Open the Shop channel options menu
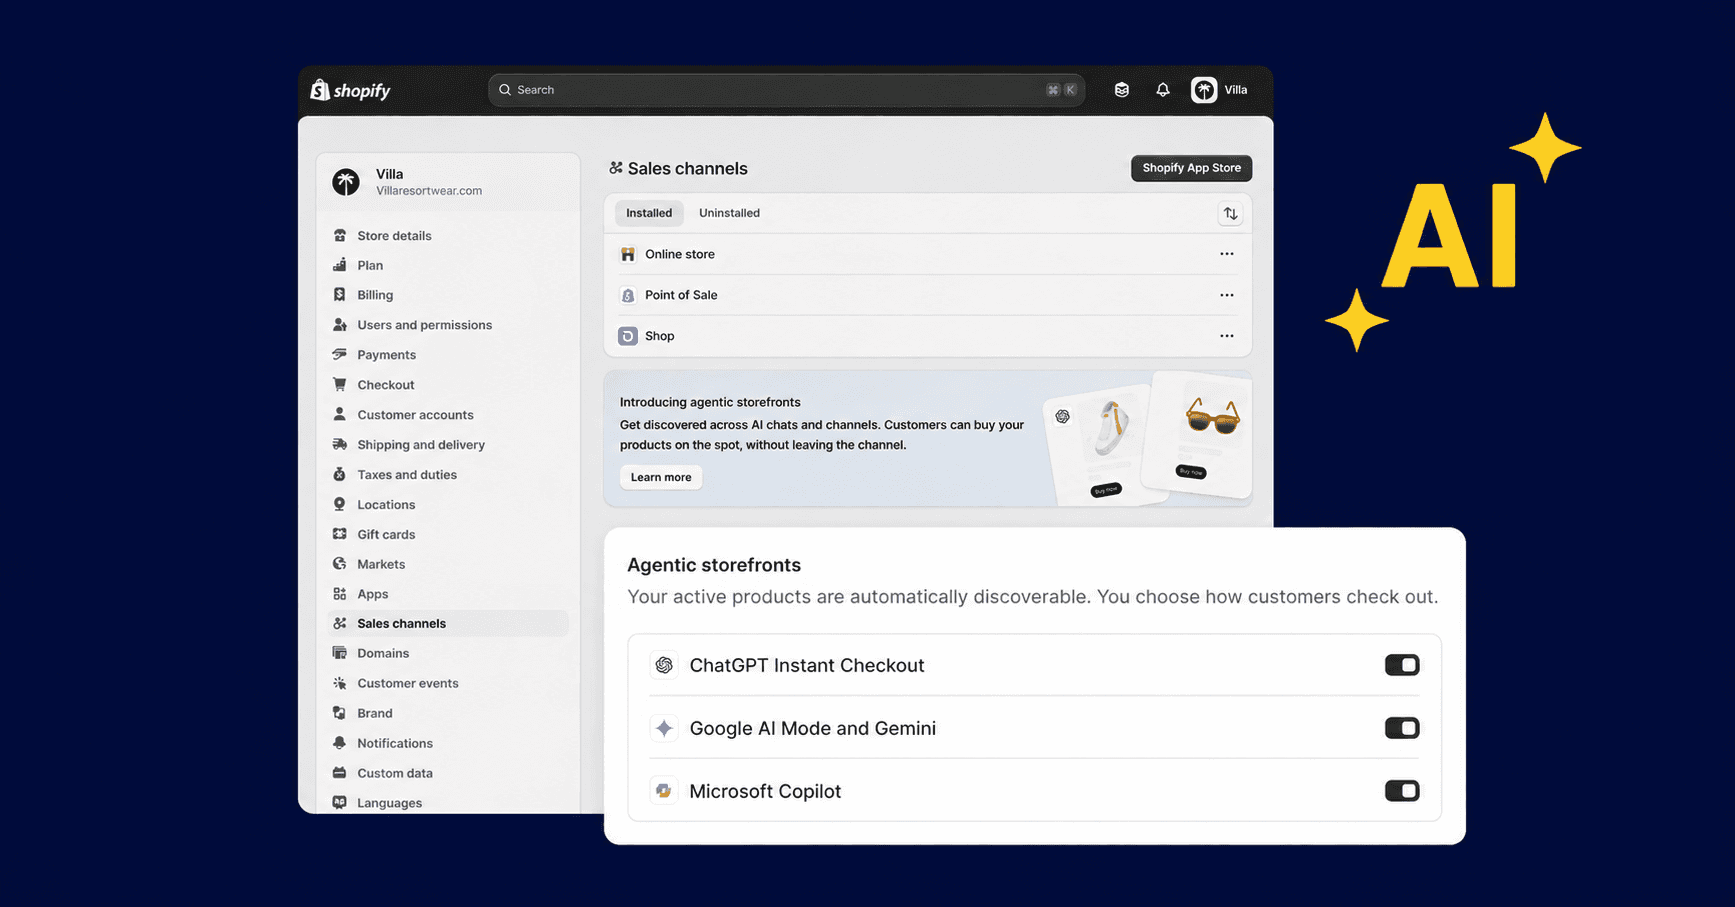 coord(1227,336)
